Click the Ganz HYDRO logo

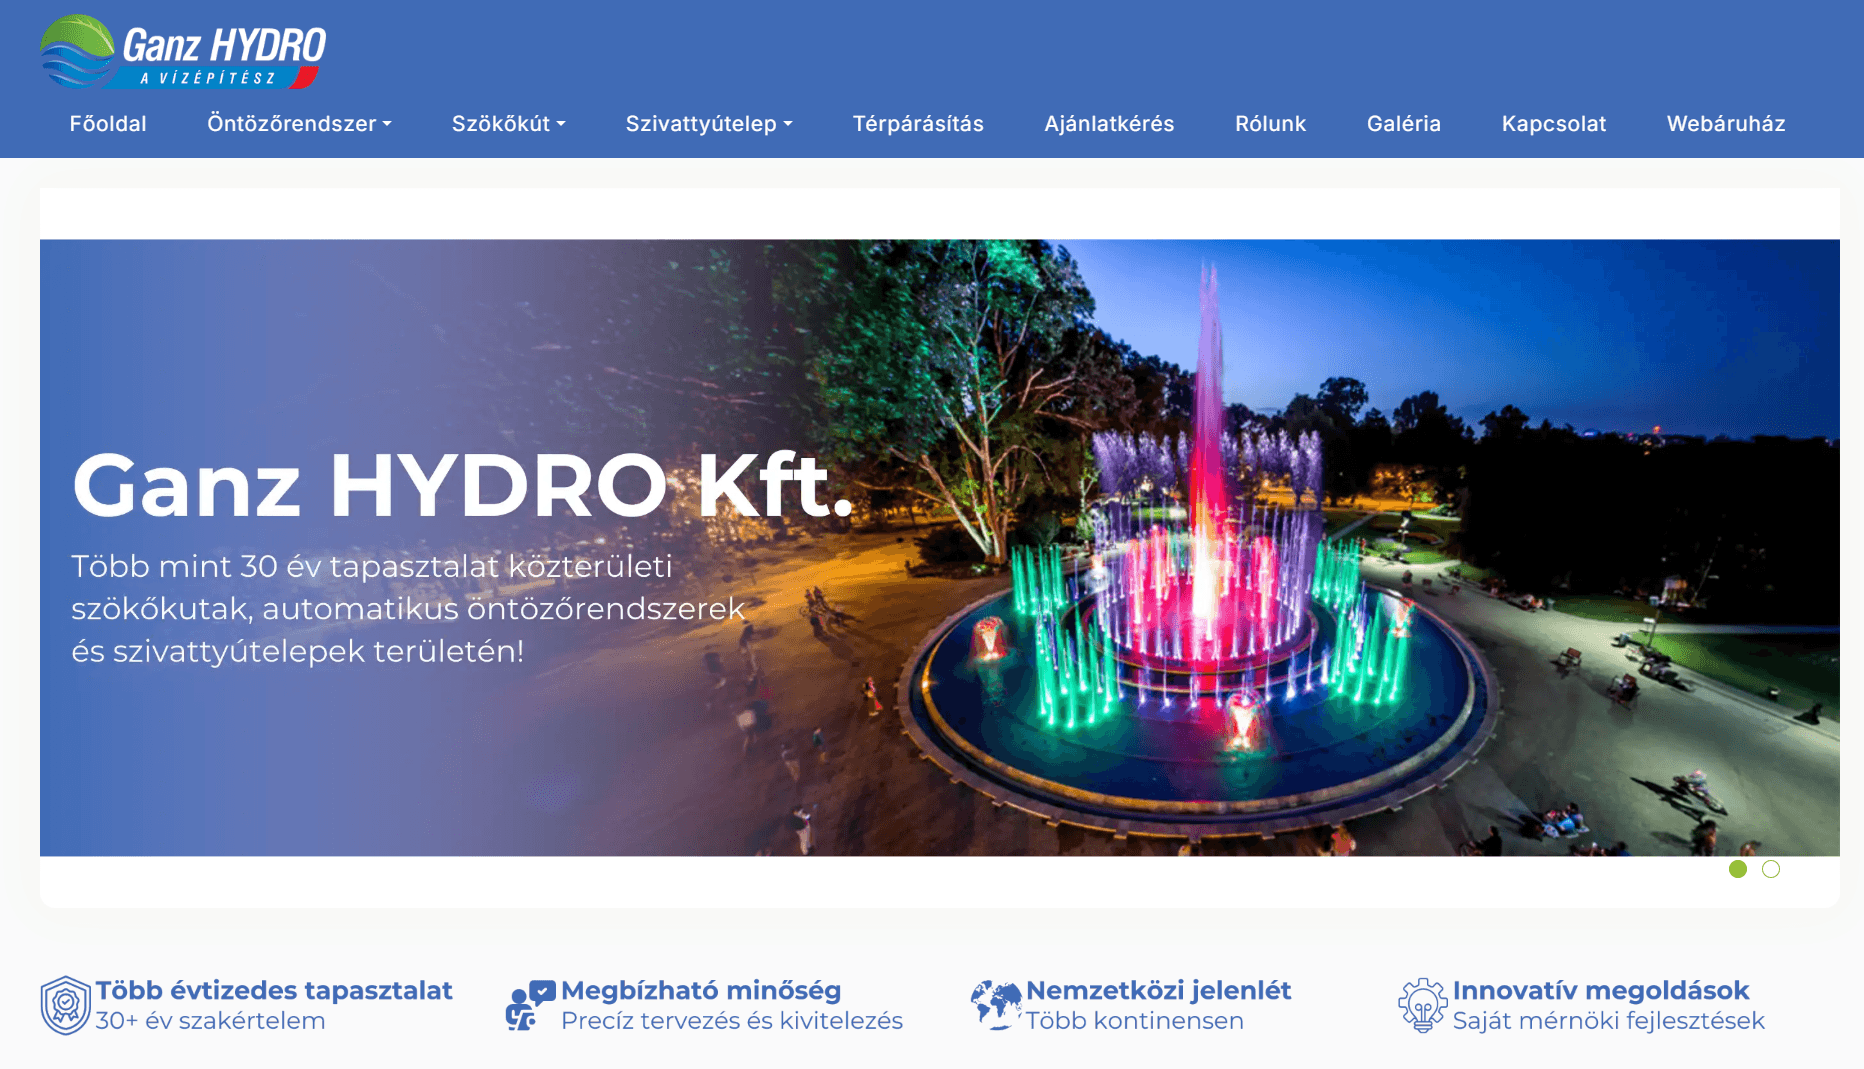(x=183, y=52)
